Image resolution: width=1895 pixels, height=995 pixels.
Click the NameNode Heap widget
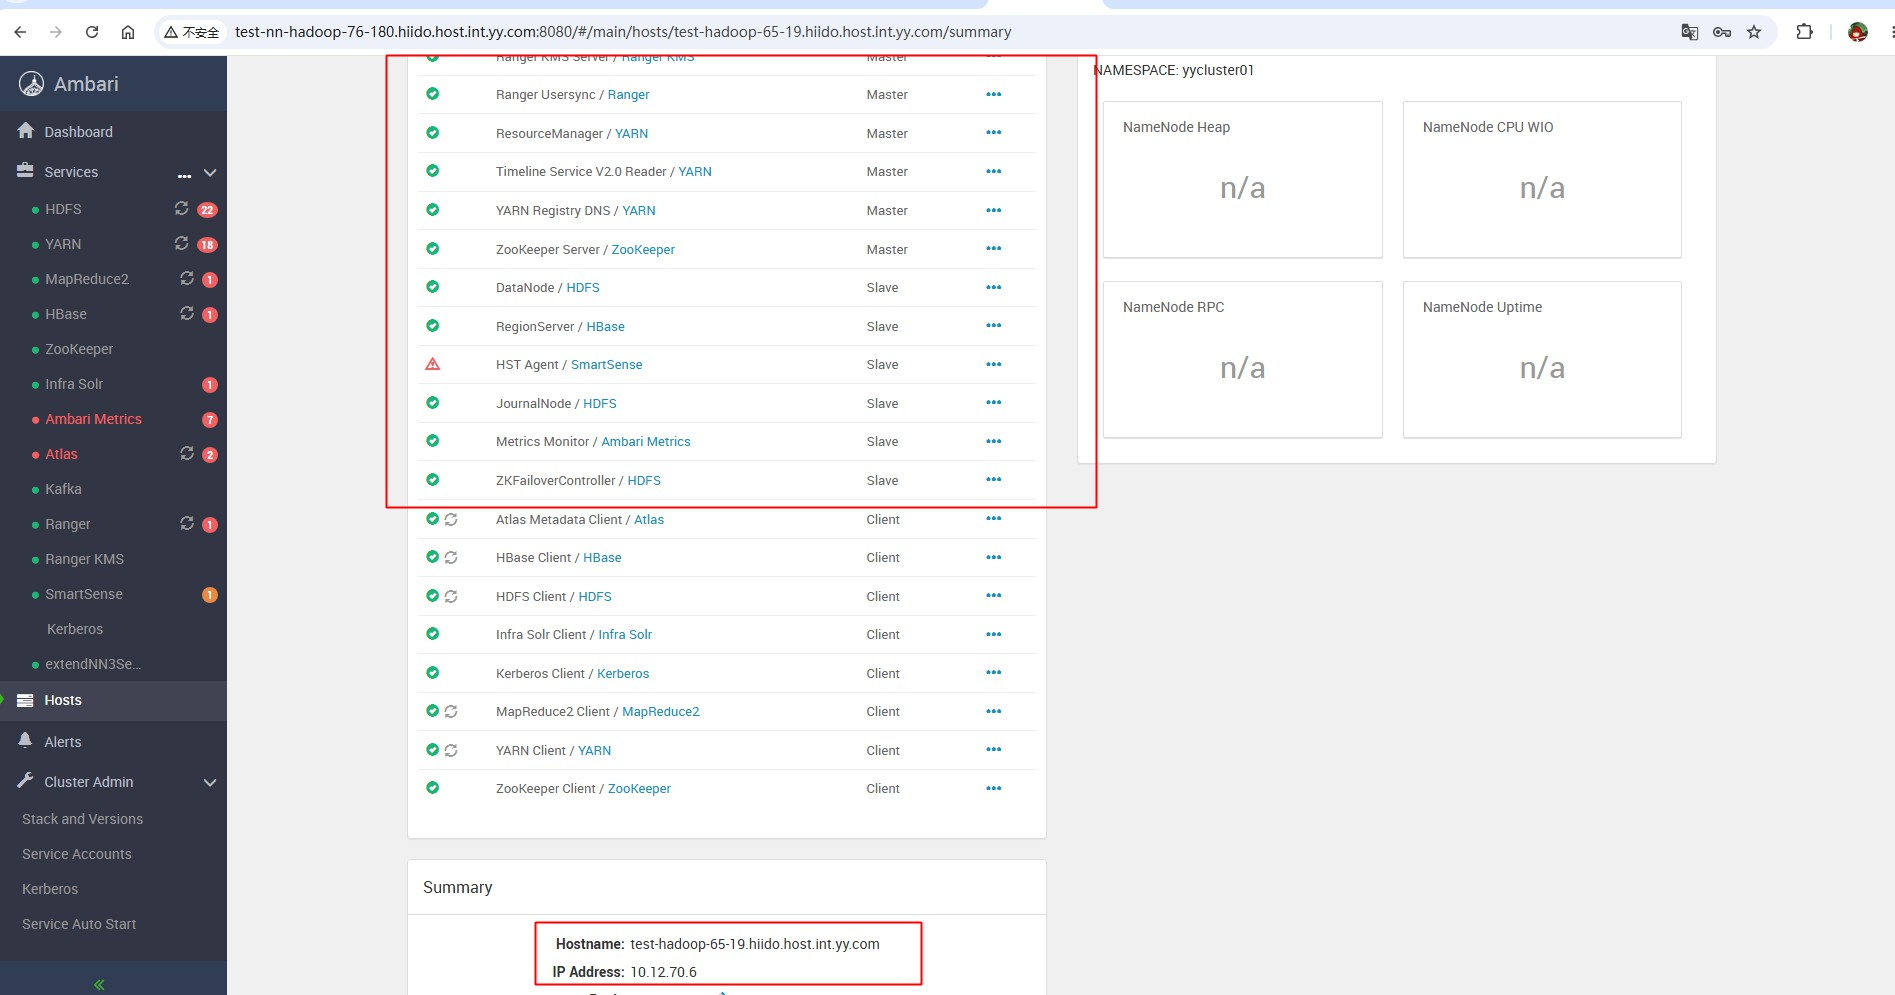pos(1242,180)
